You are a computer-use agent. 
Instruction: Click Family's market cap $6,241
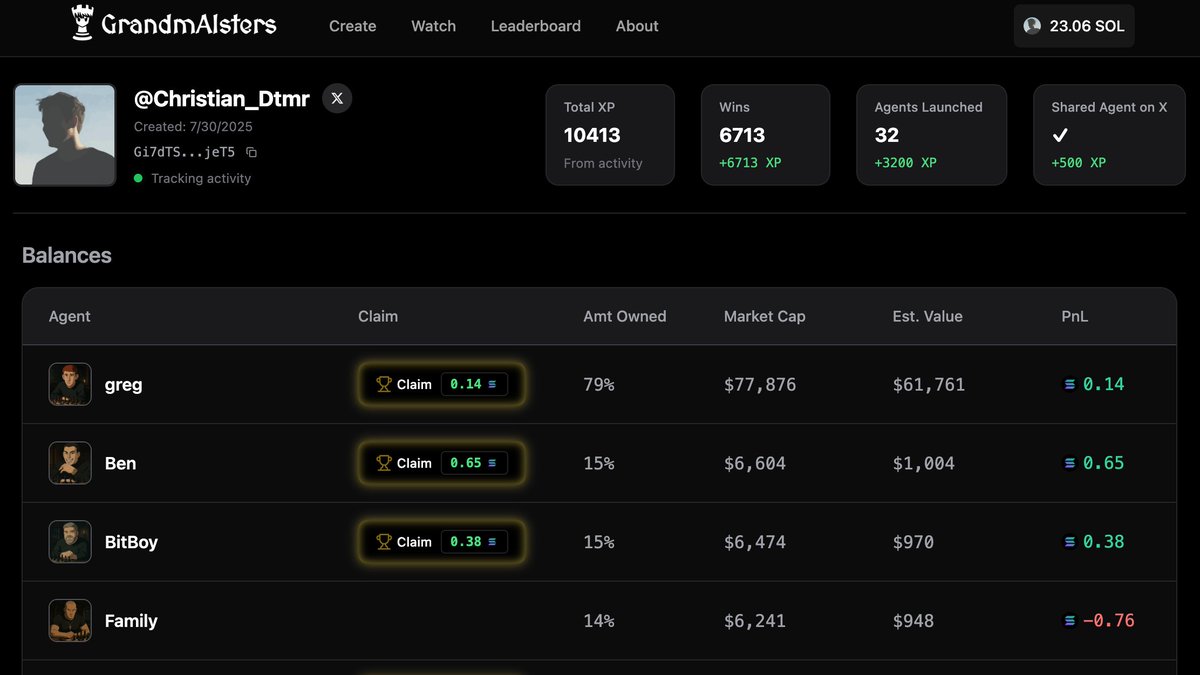pyautogui.click(x=755, y=622)
